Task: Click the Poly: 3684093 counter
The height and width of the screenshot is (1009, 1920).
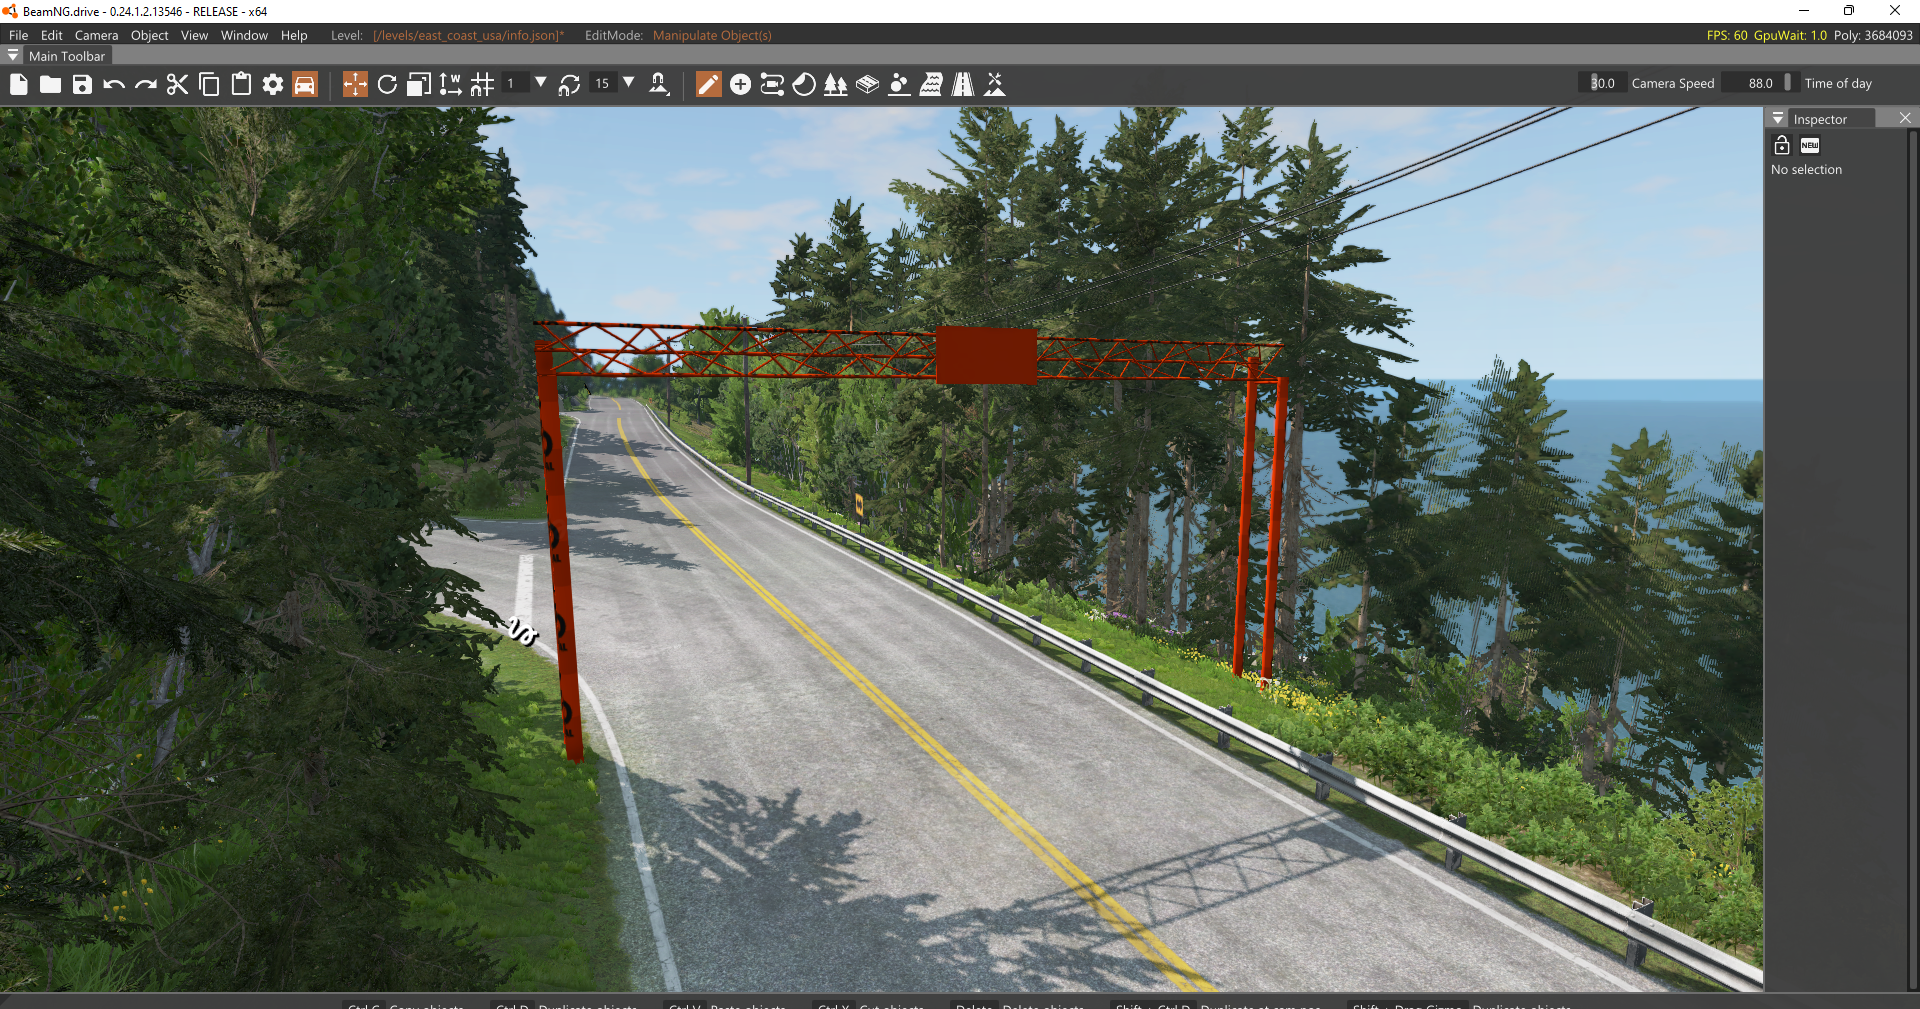Action: [x=1873, y=35]
